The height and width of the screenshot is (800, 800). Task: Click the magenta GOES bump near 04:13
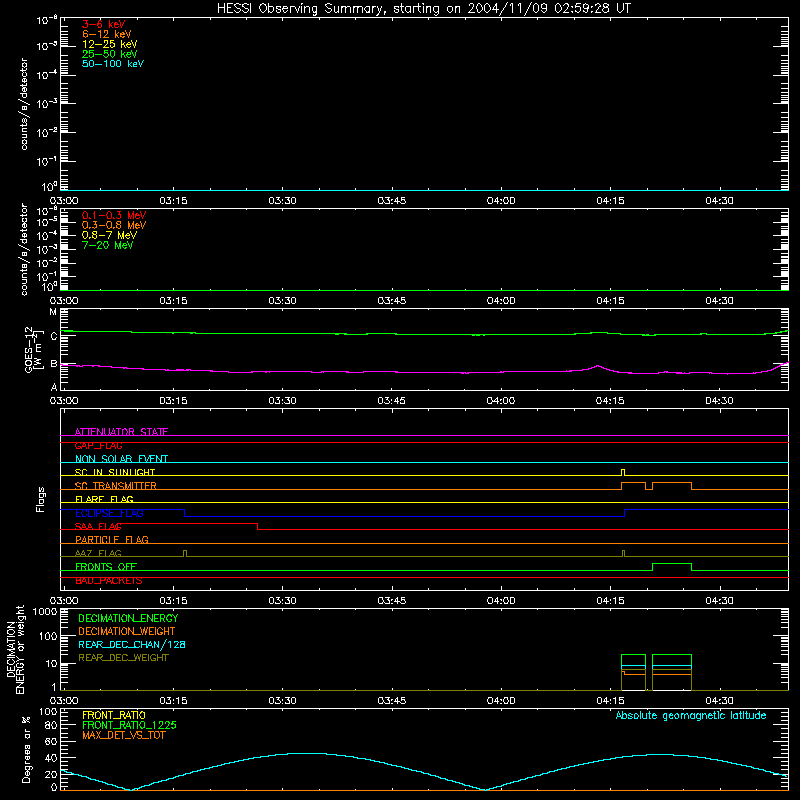coord(597,366)
